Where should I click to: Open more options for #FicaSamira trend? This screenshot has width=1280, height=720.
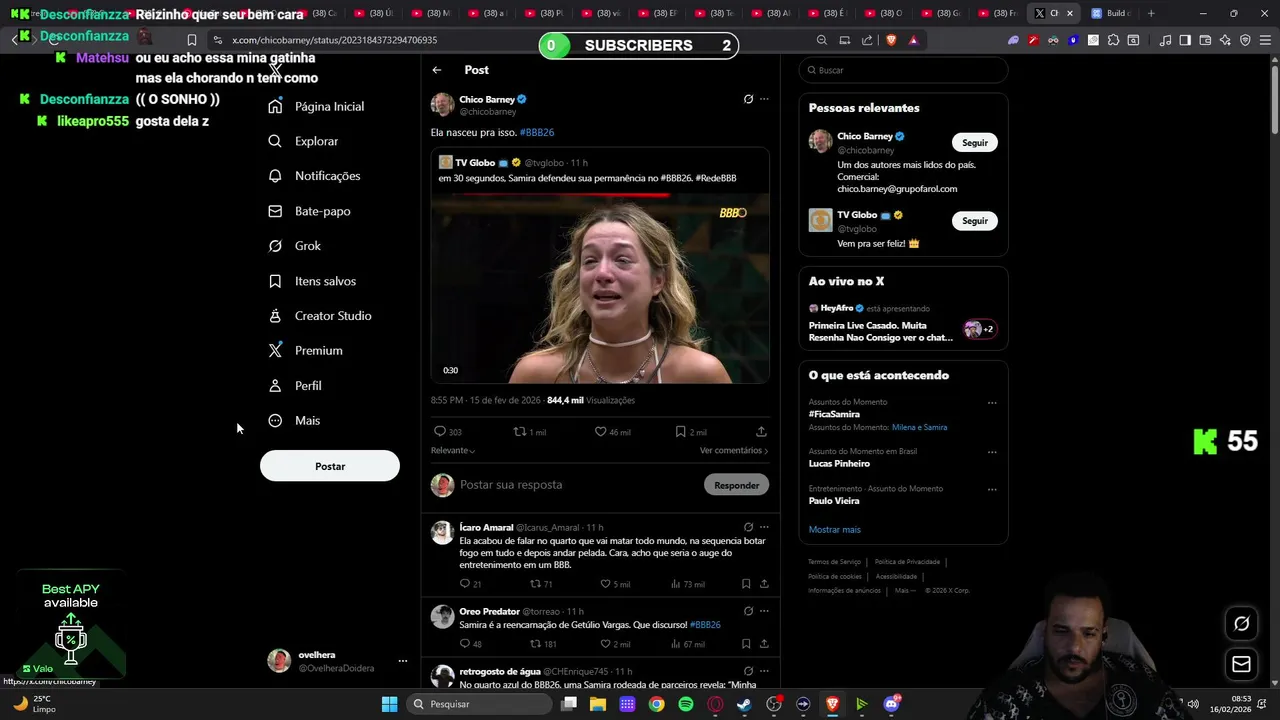pyautogui.click(x=992, y=403)
